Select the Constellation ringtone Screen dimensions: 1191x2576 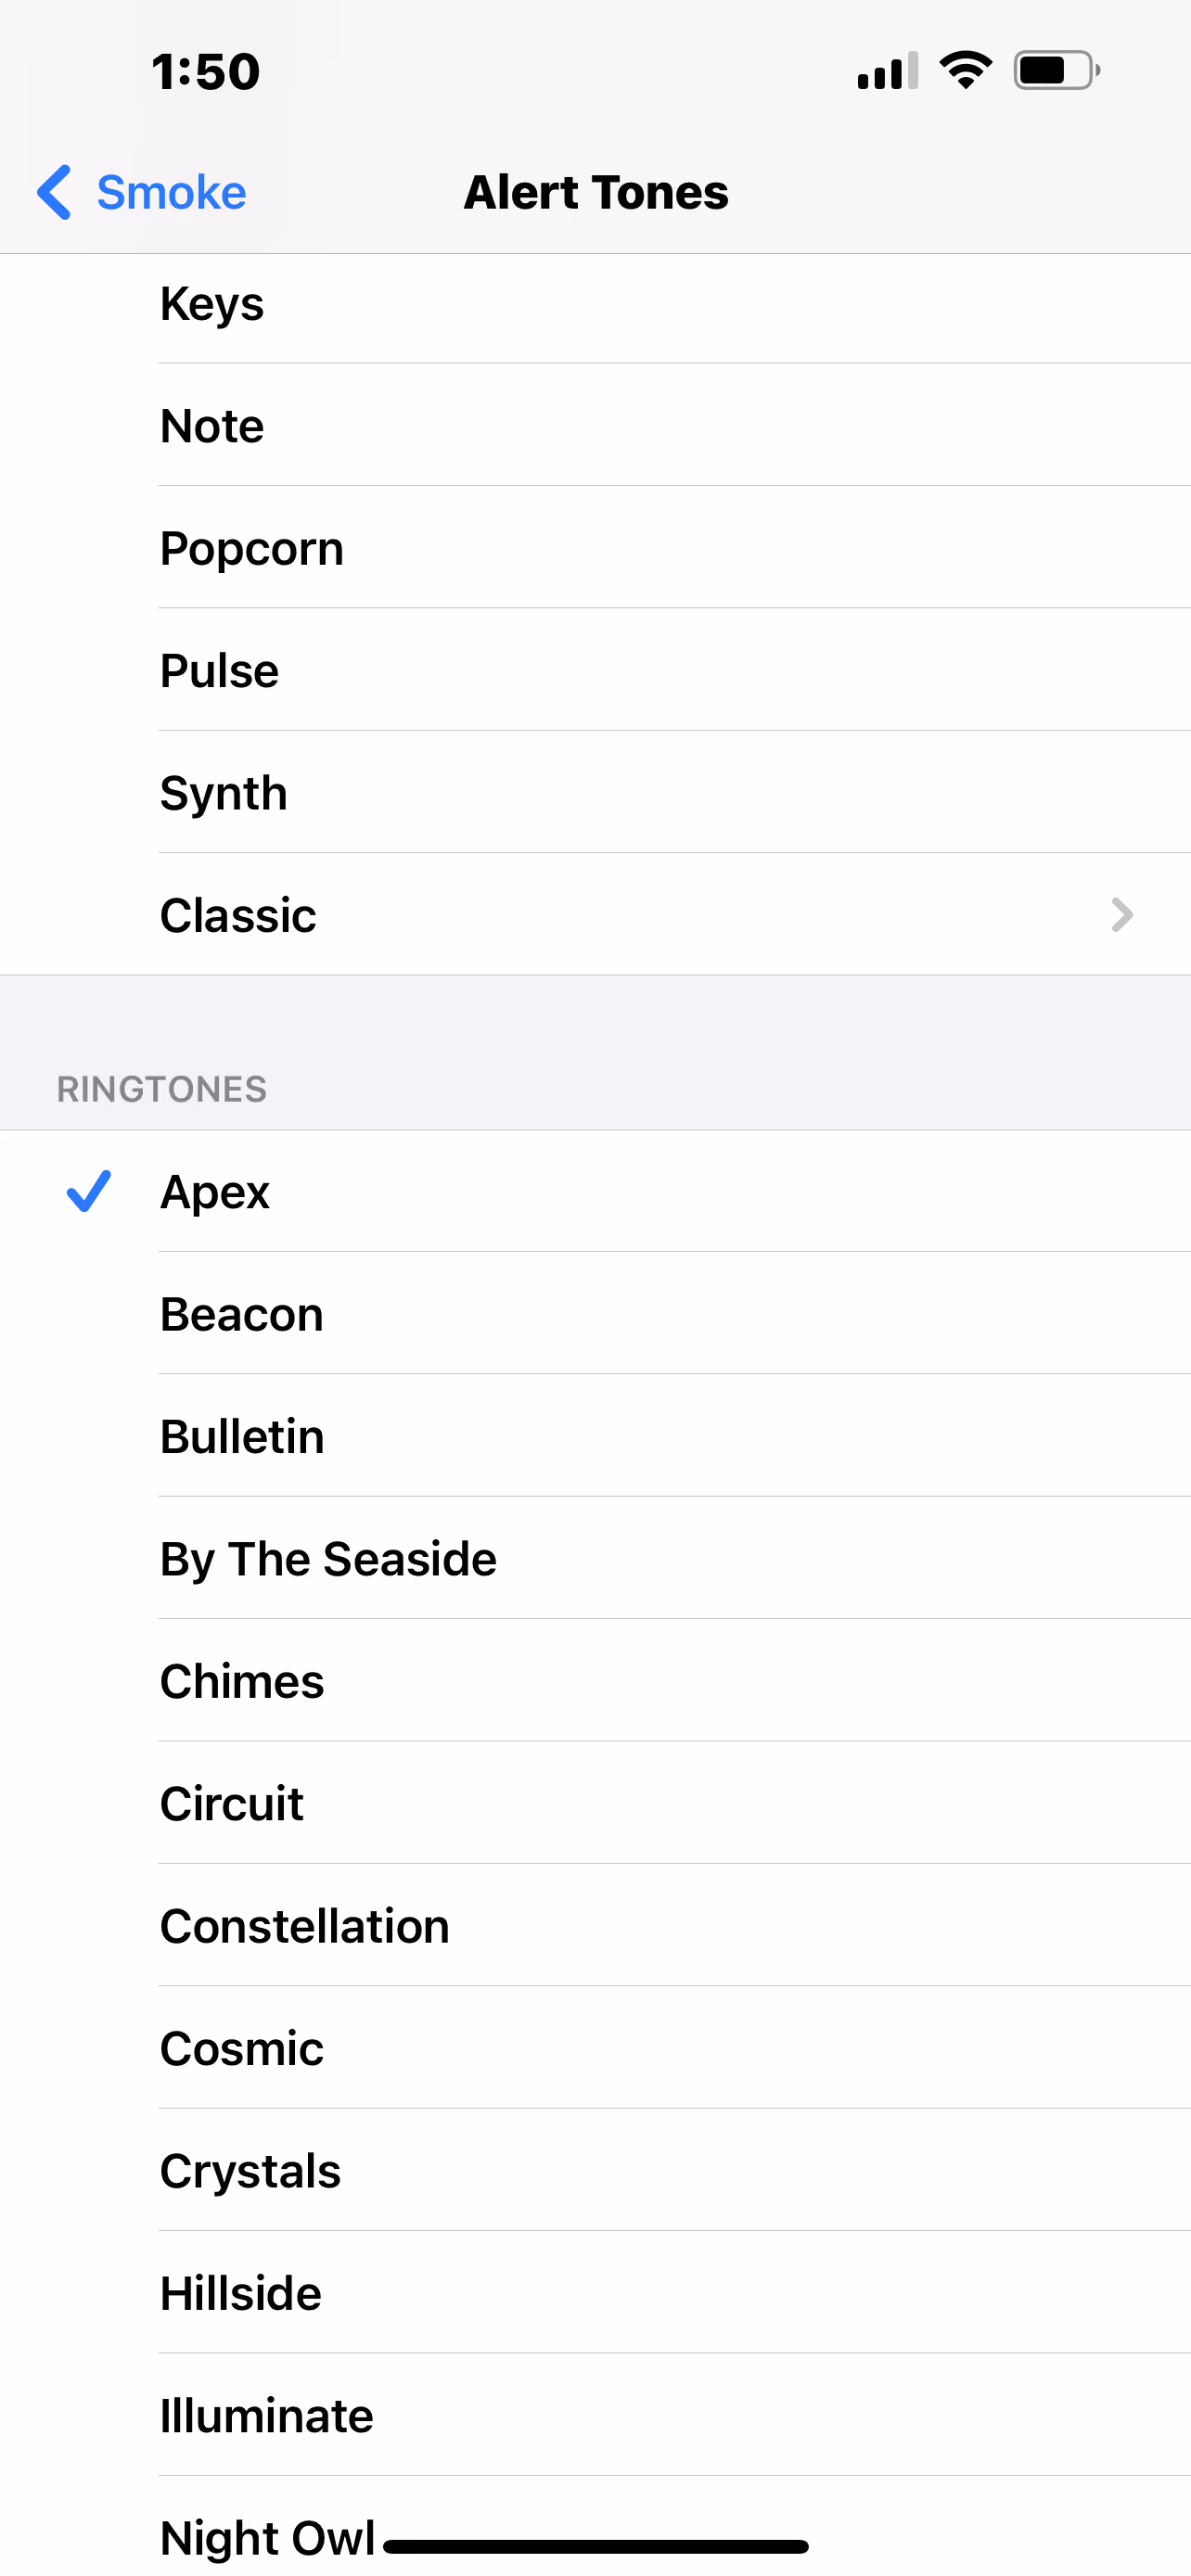[595, 1925]
